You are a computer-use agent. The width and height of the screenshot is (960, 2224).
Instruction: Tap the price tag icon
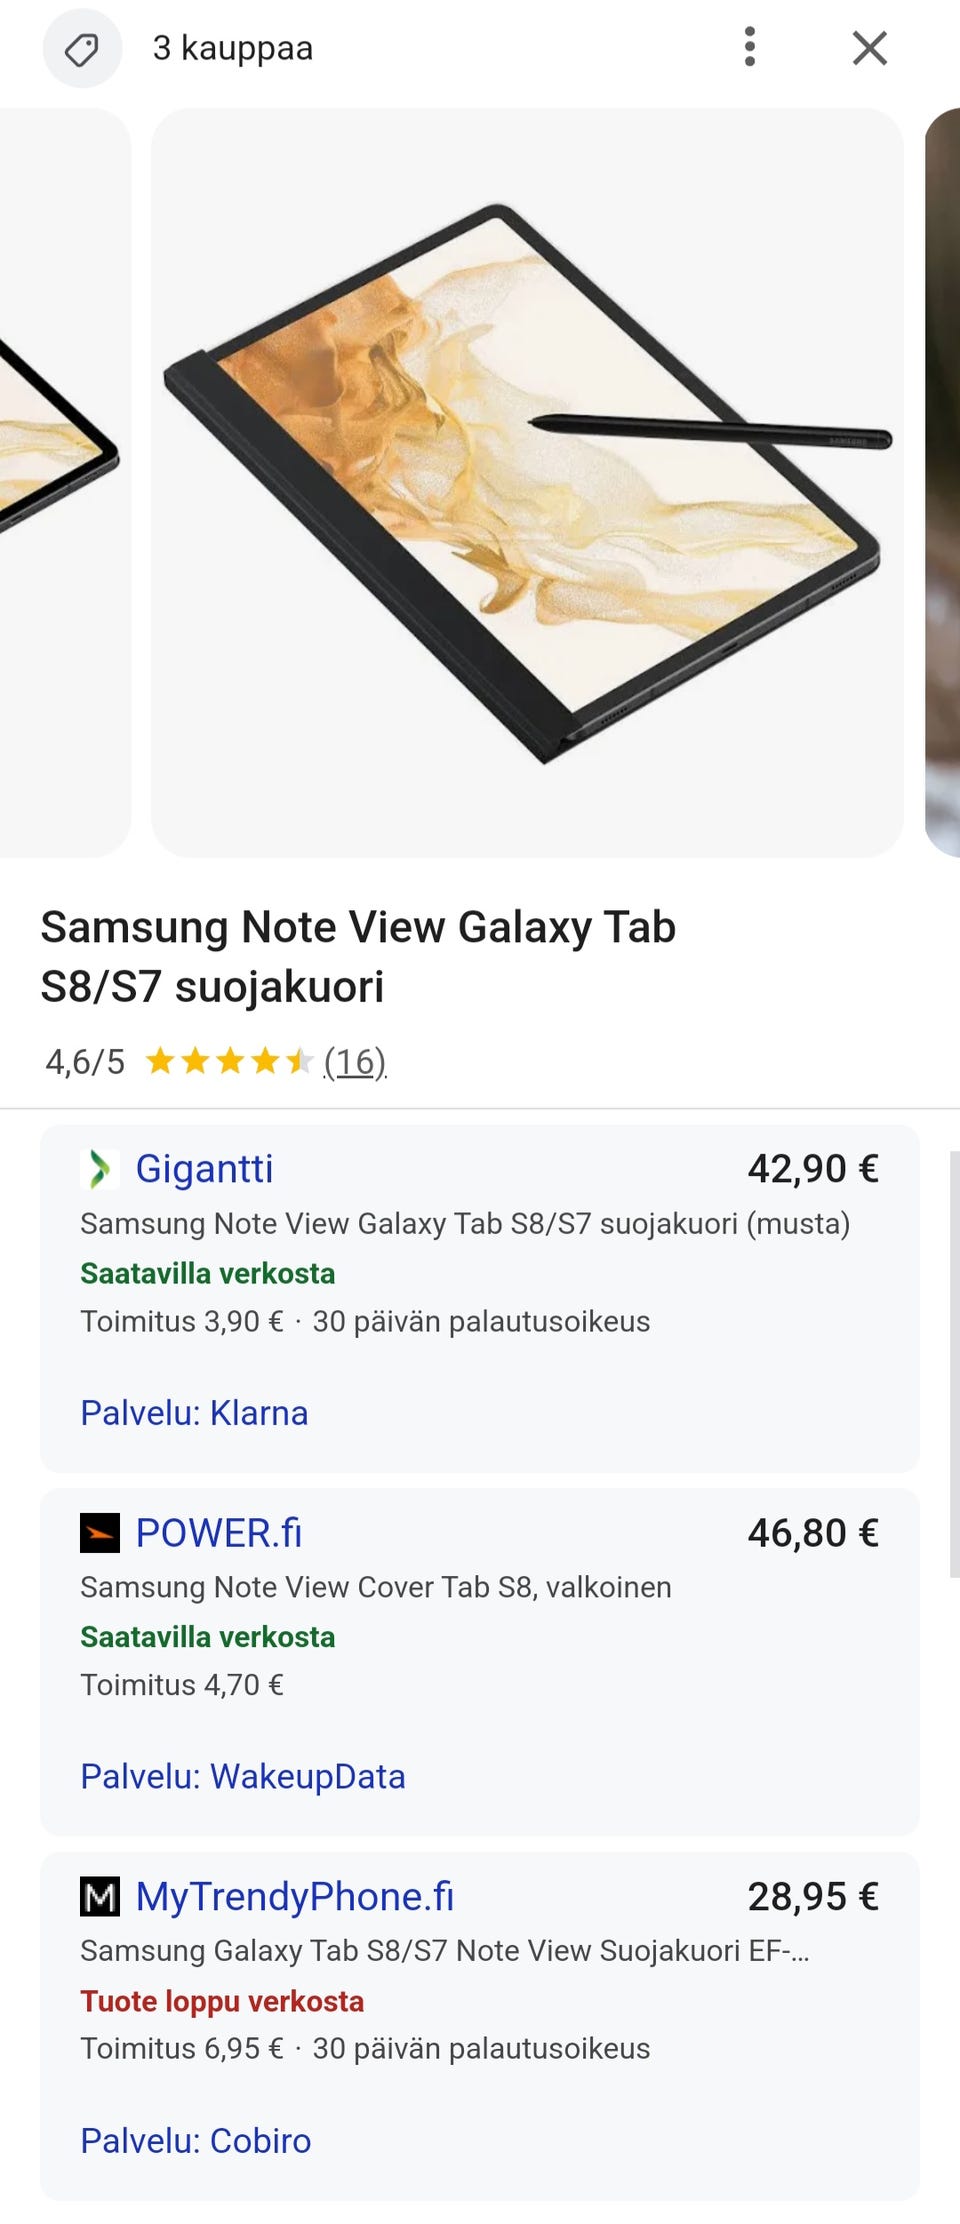point(82,48)
